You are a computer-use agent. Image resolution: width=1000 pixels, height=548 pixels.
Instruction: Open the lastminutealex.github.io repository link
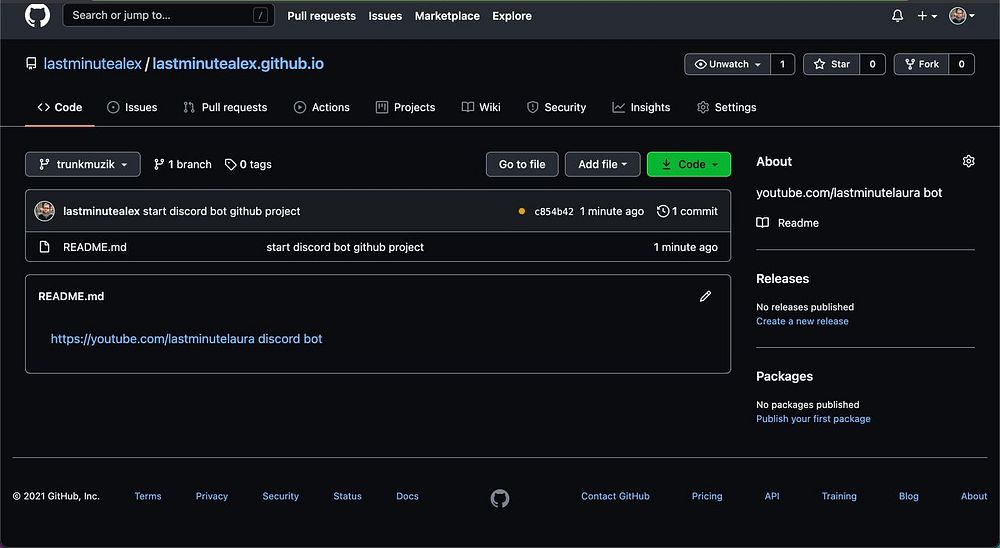238,64
